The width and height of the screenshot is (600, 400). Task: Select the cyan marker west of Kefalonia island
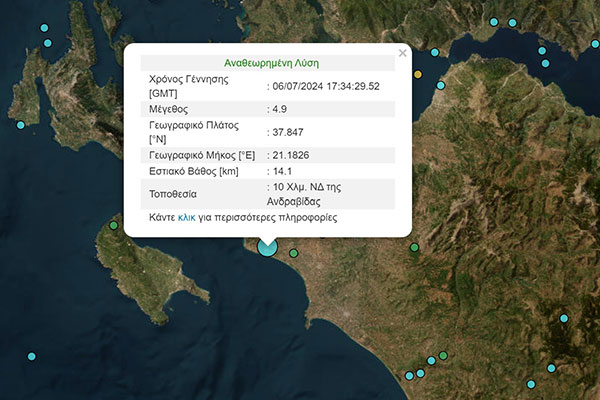[x=20, y=125]
